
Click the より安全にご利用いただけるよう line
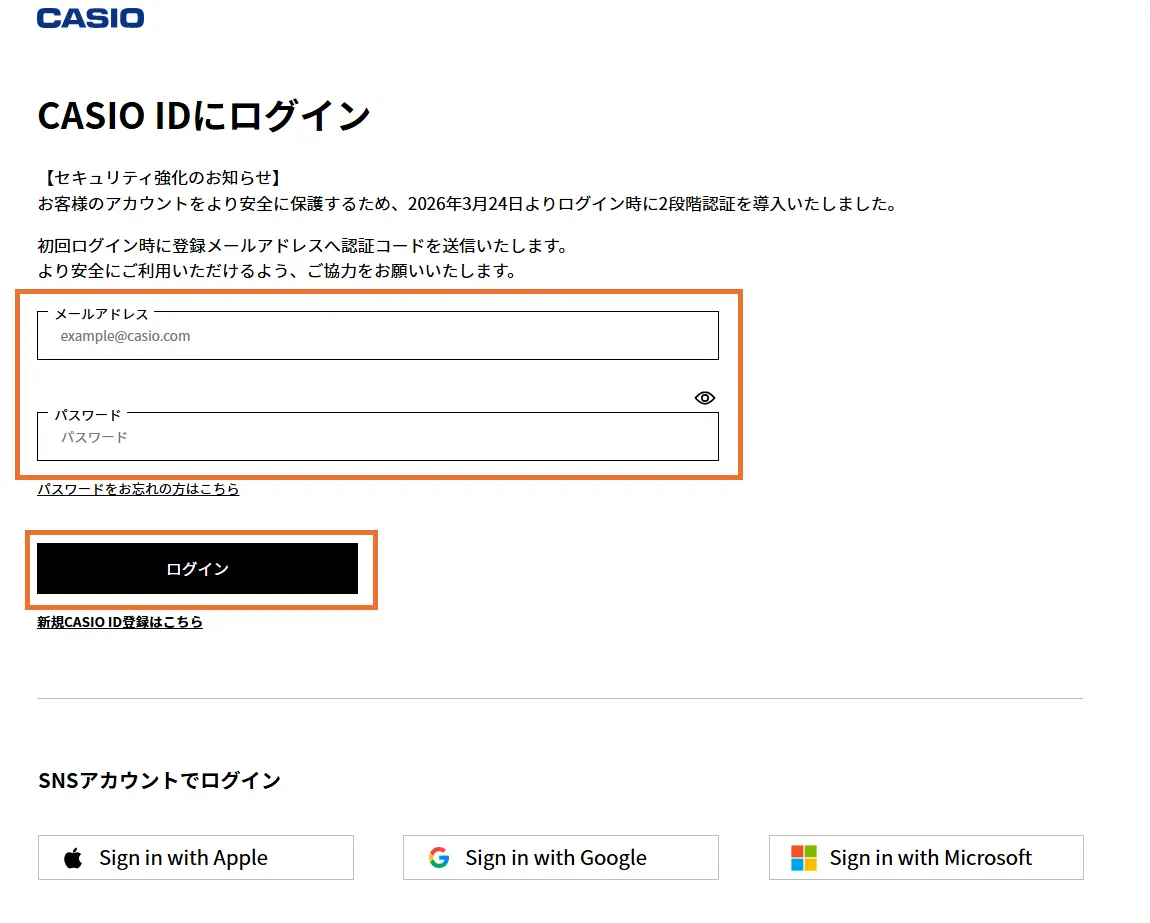pyautogui.click(x=277, y=271)
